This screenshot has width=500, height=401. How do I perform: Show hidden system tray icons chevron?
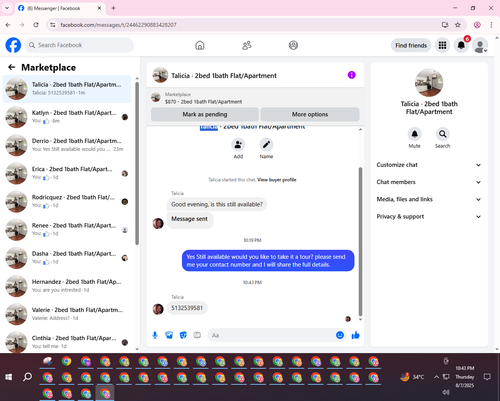(x=436, y=377)
